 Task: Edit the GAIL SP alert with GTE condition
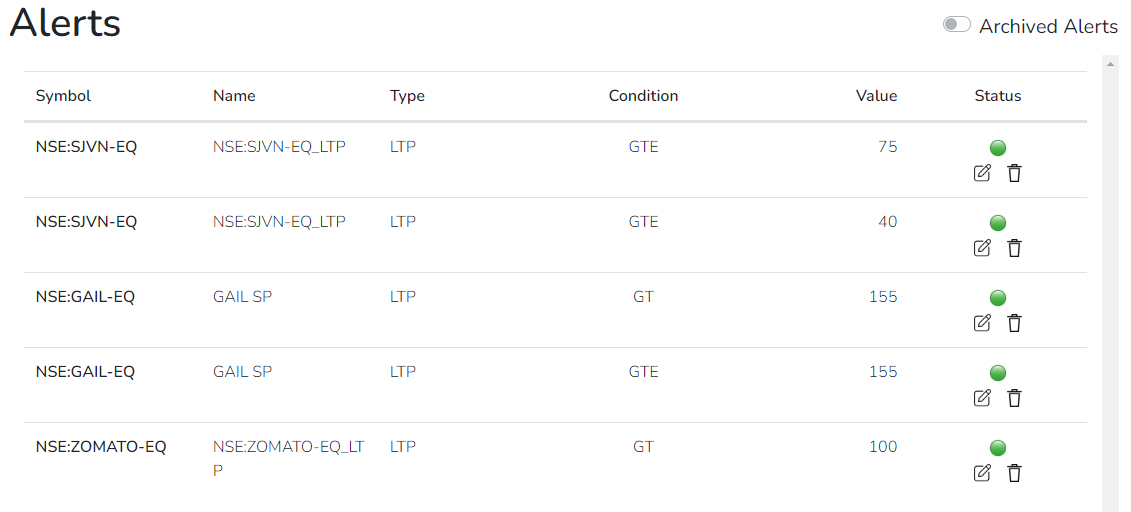click(982, 398)
